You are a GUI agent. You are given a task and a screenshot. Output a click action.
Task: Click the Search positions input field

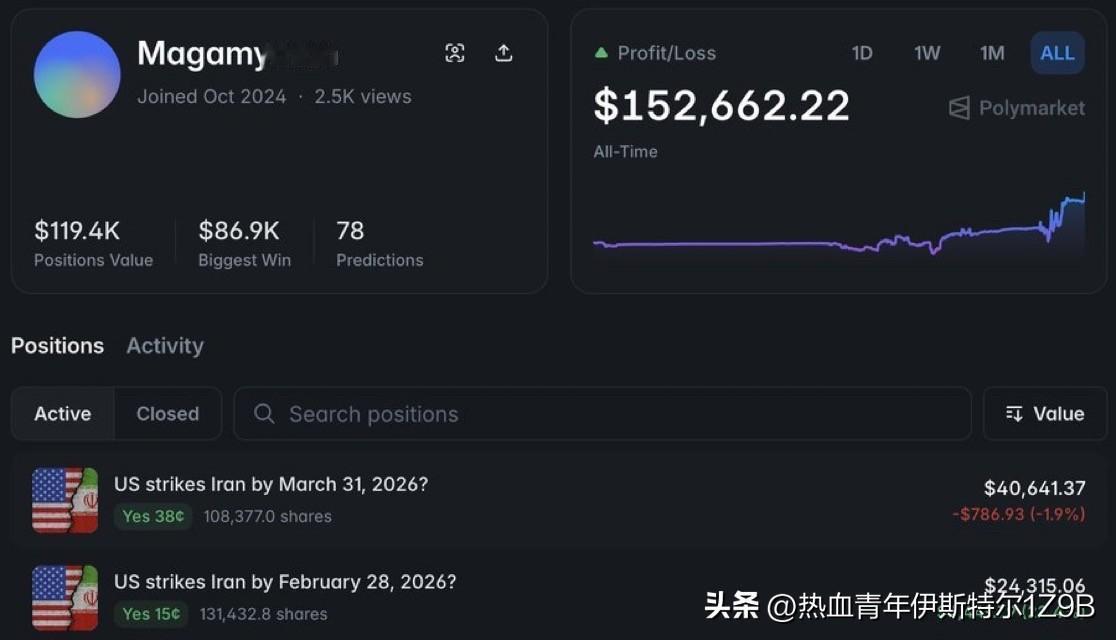point(500,413)
